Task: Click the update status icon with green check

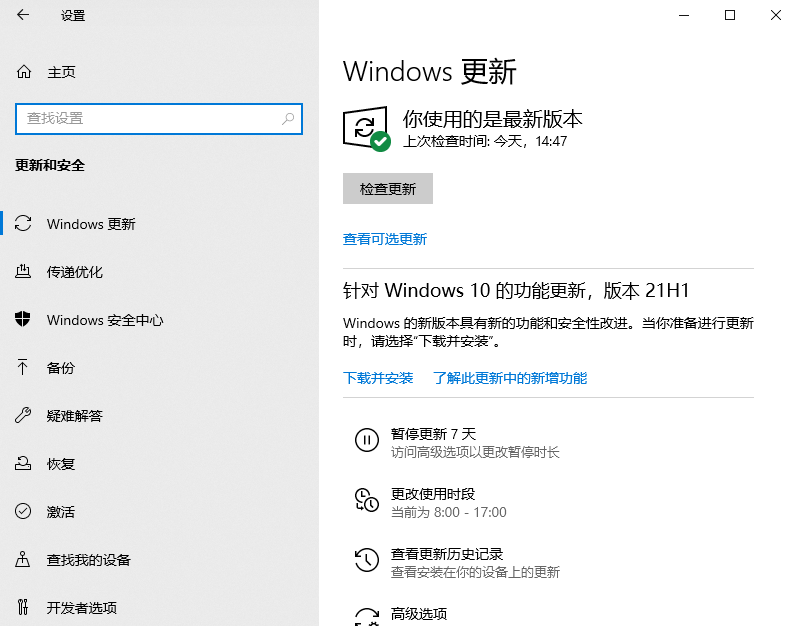Action: click(x=367, y=129)
